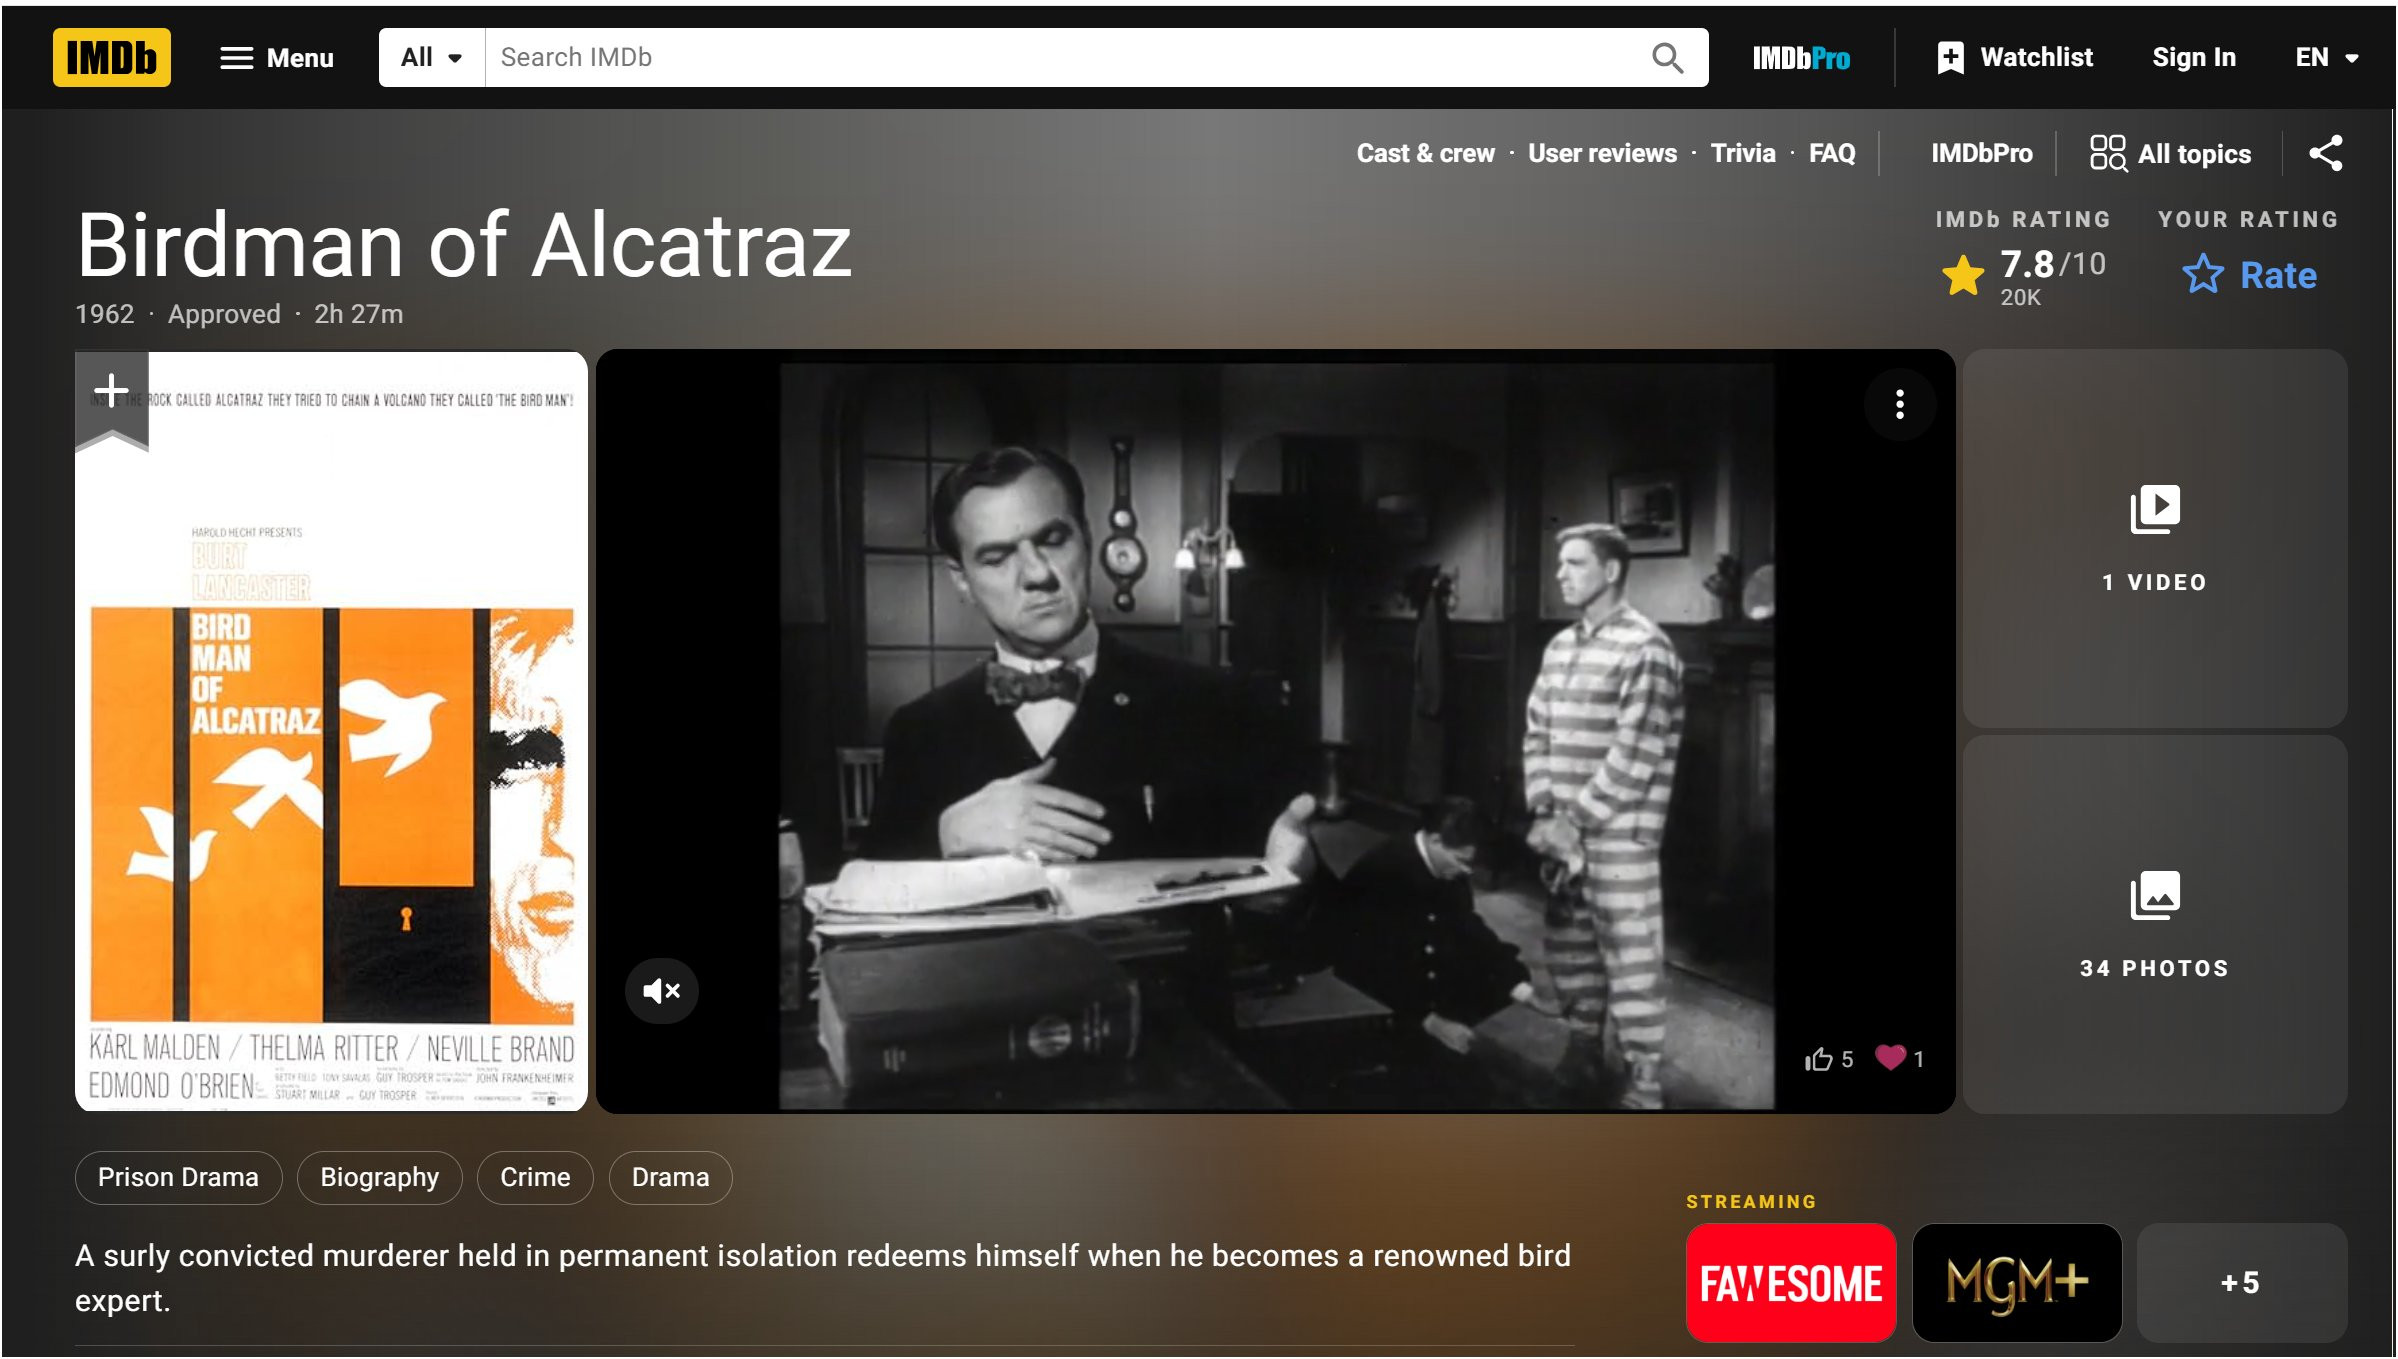Click the share icon
Image resolution: width=2398 pixels, height=1359 pixels.
[2325, 153]
